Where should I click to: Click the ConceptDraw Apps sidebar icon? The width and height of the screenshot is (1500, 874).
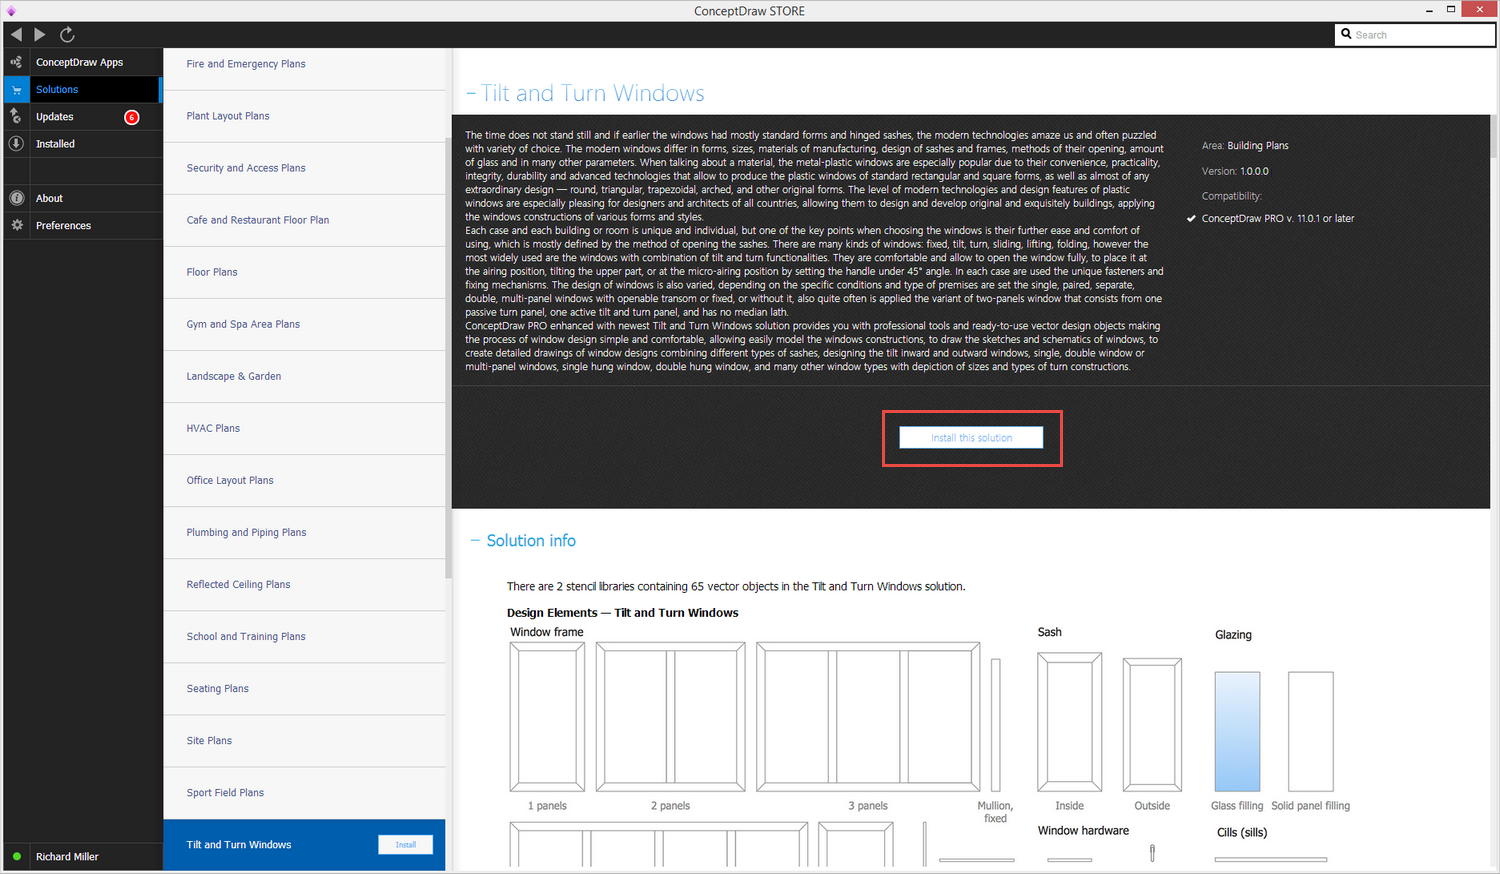(x=16, y=62)
